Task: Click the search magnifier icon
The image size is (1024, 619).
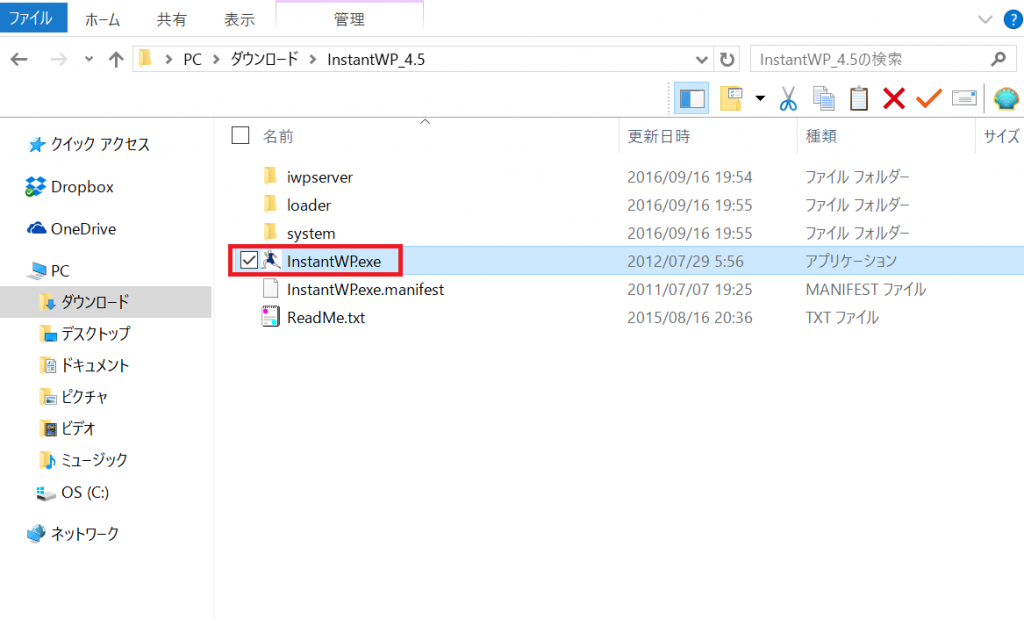Action: coord(998,59)
